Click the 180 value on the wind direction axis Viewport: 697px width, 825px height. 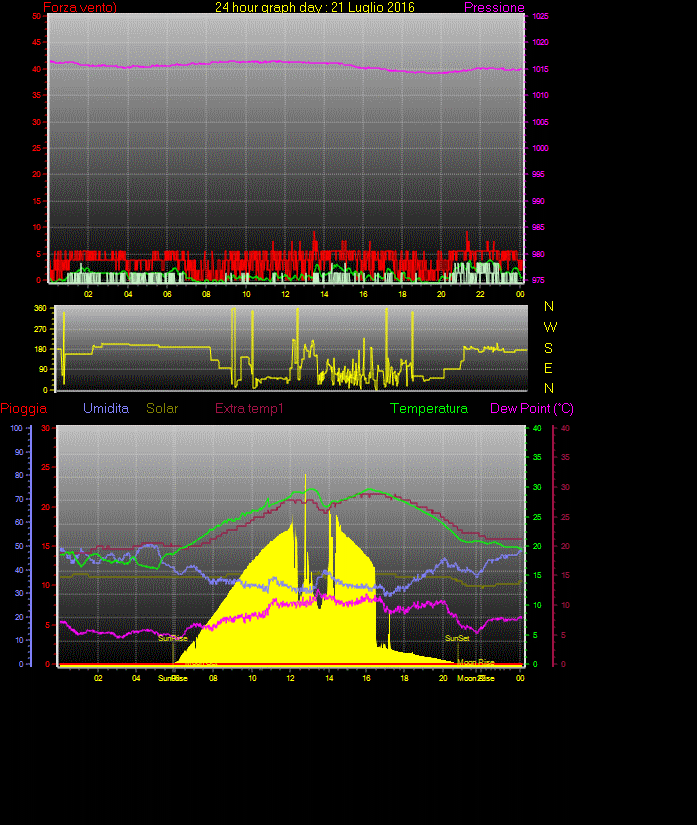tap(41, 349)
